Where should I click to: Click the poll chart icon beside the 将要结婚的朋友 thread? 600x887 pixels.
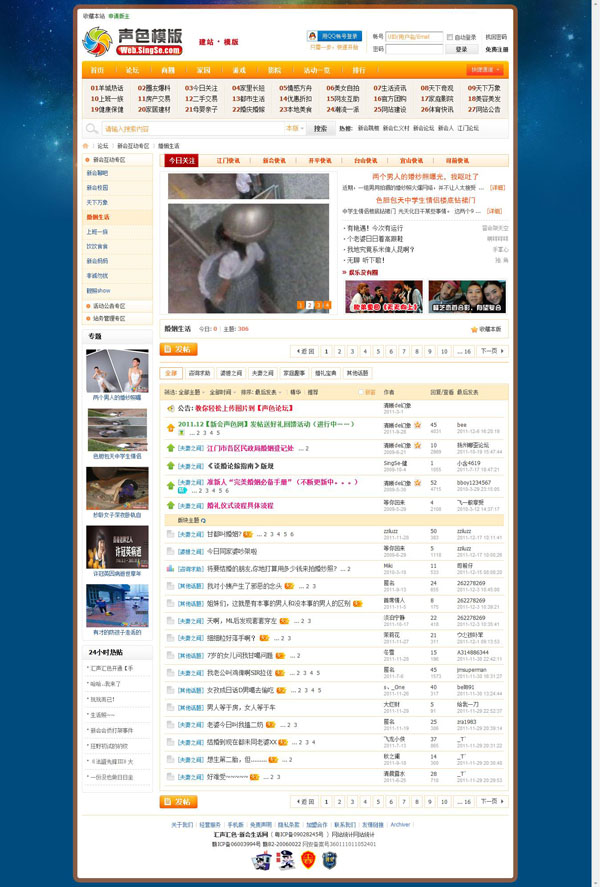pos(170,569)
